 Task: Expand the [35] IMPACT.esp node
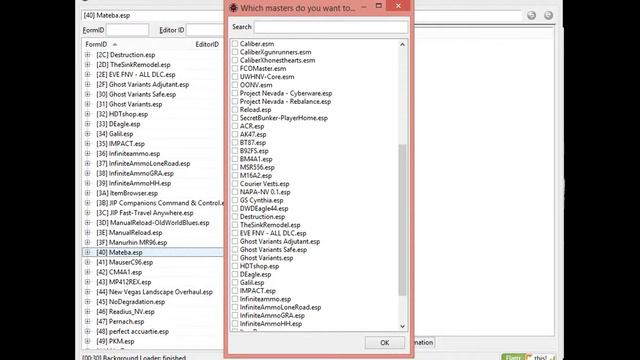[87, 144]
